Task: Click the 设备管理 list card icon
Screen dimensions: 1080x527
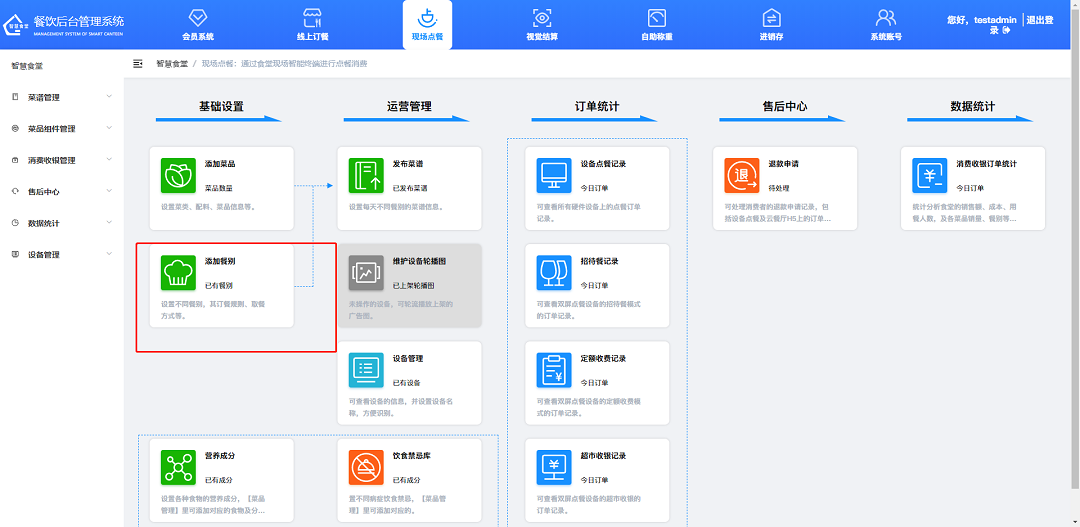Action: (366, 370)
